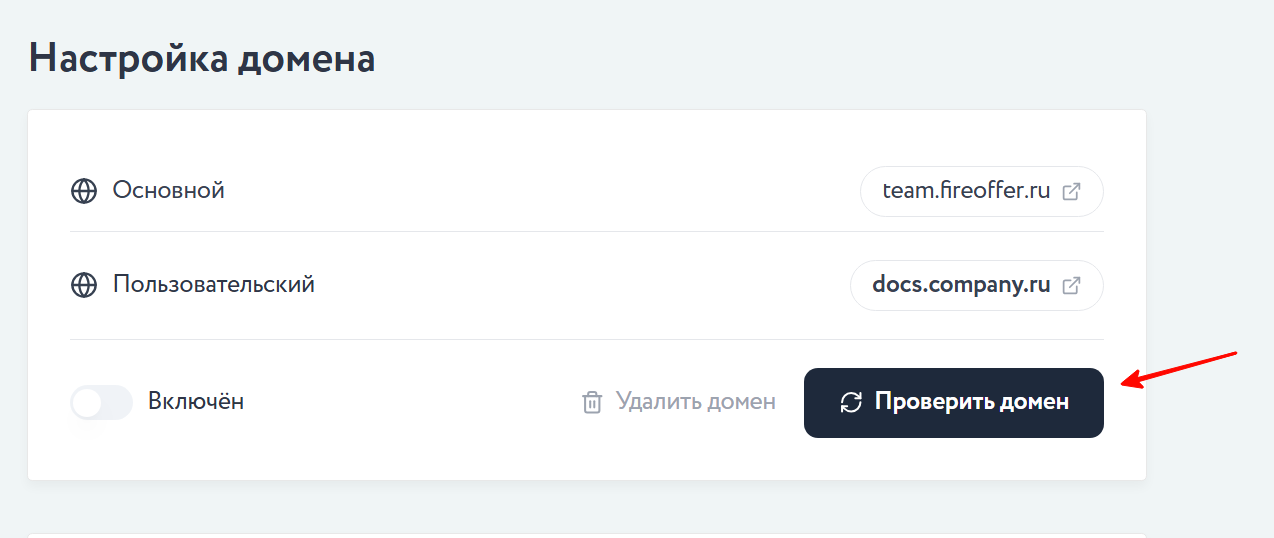Open the docs.company.ru domain link

point(961,285)
